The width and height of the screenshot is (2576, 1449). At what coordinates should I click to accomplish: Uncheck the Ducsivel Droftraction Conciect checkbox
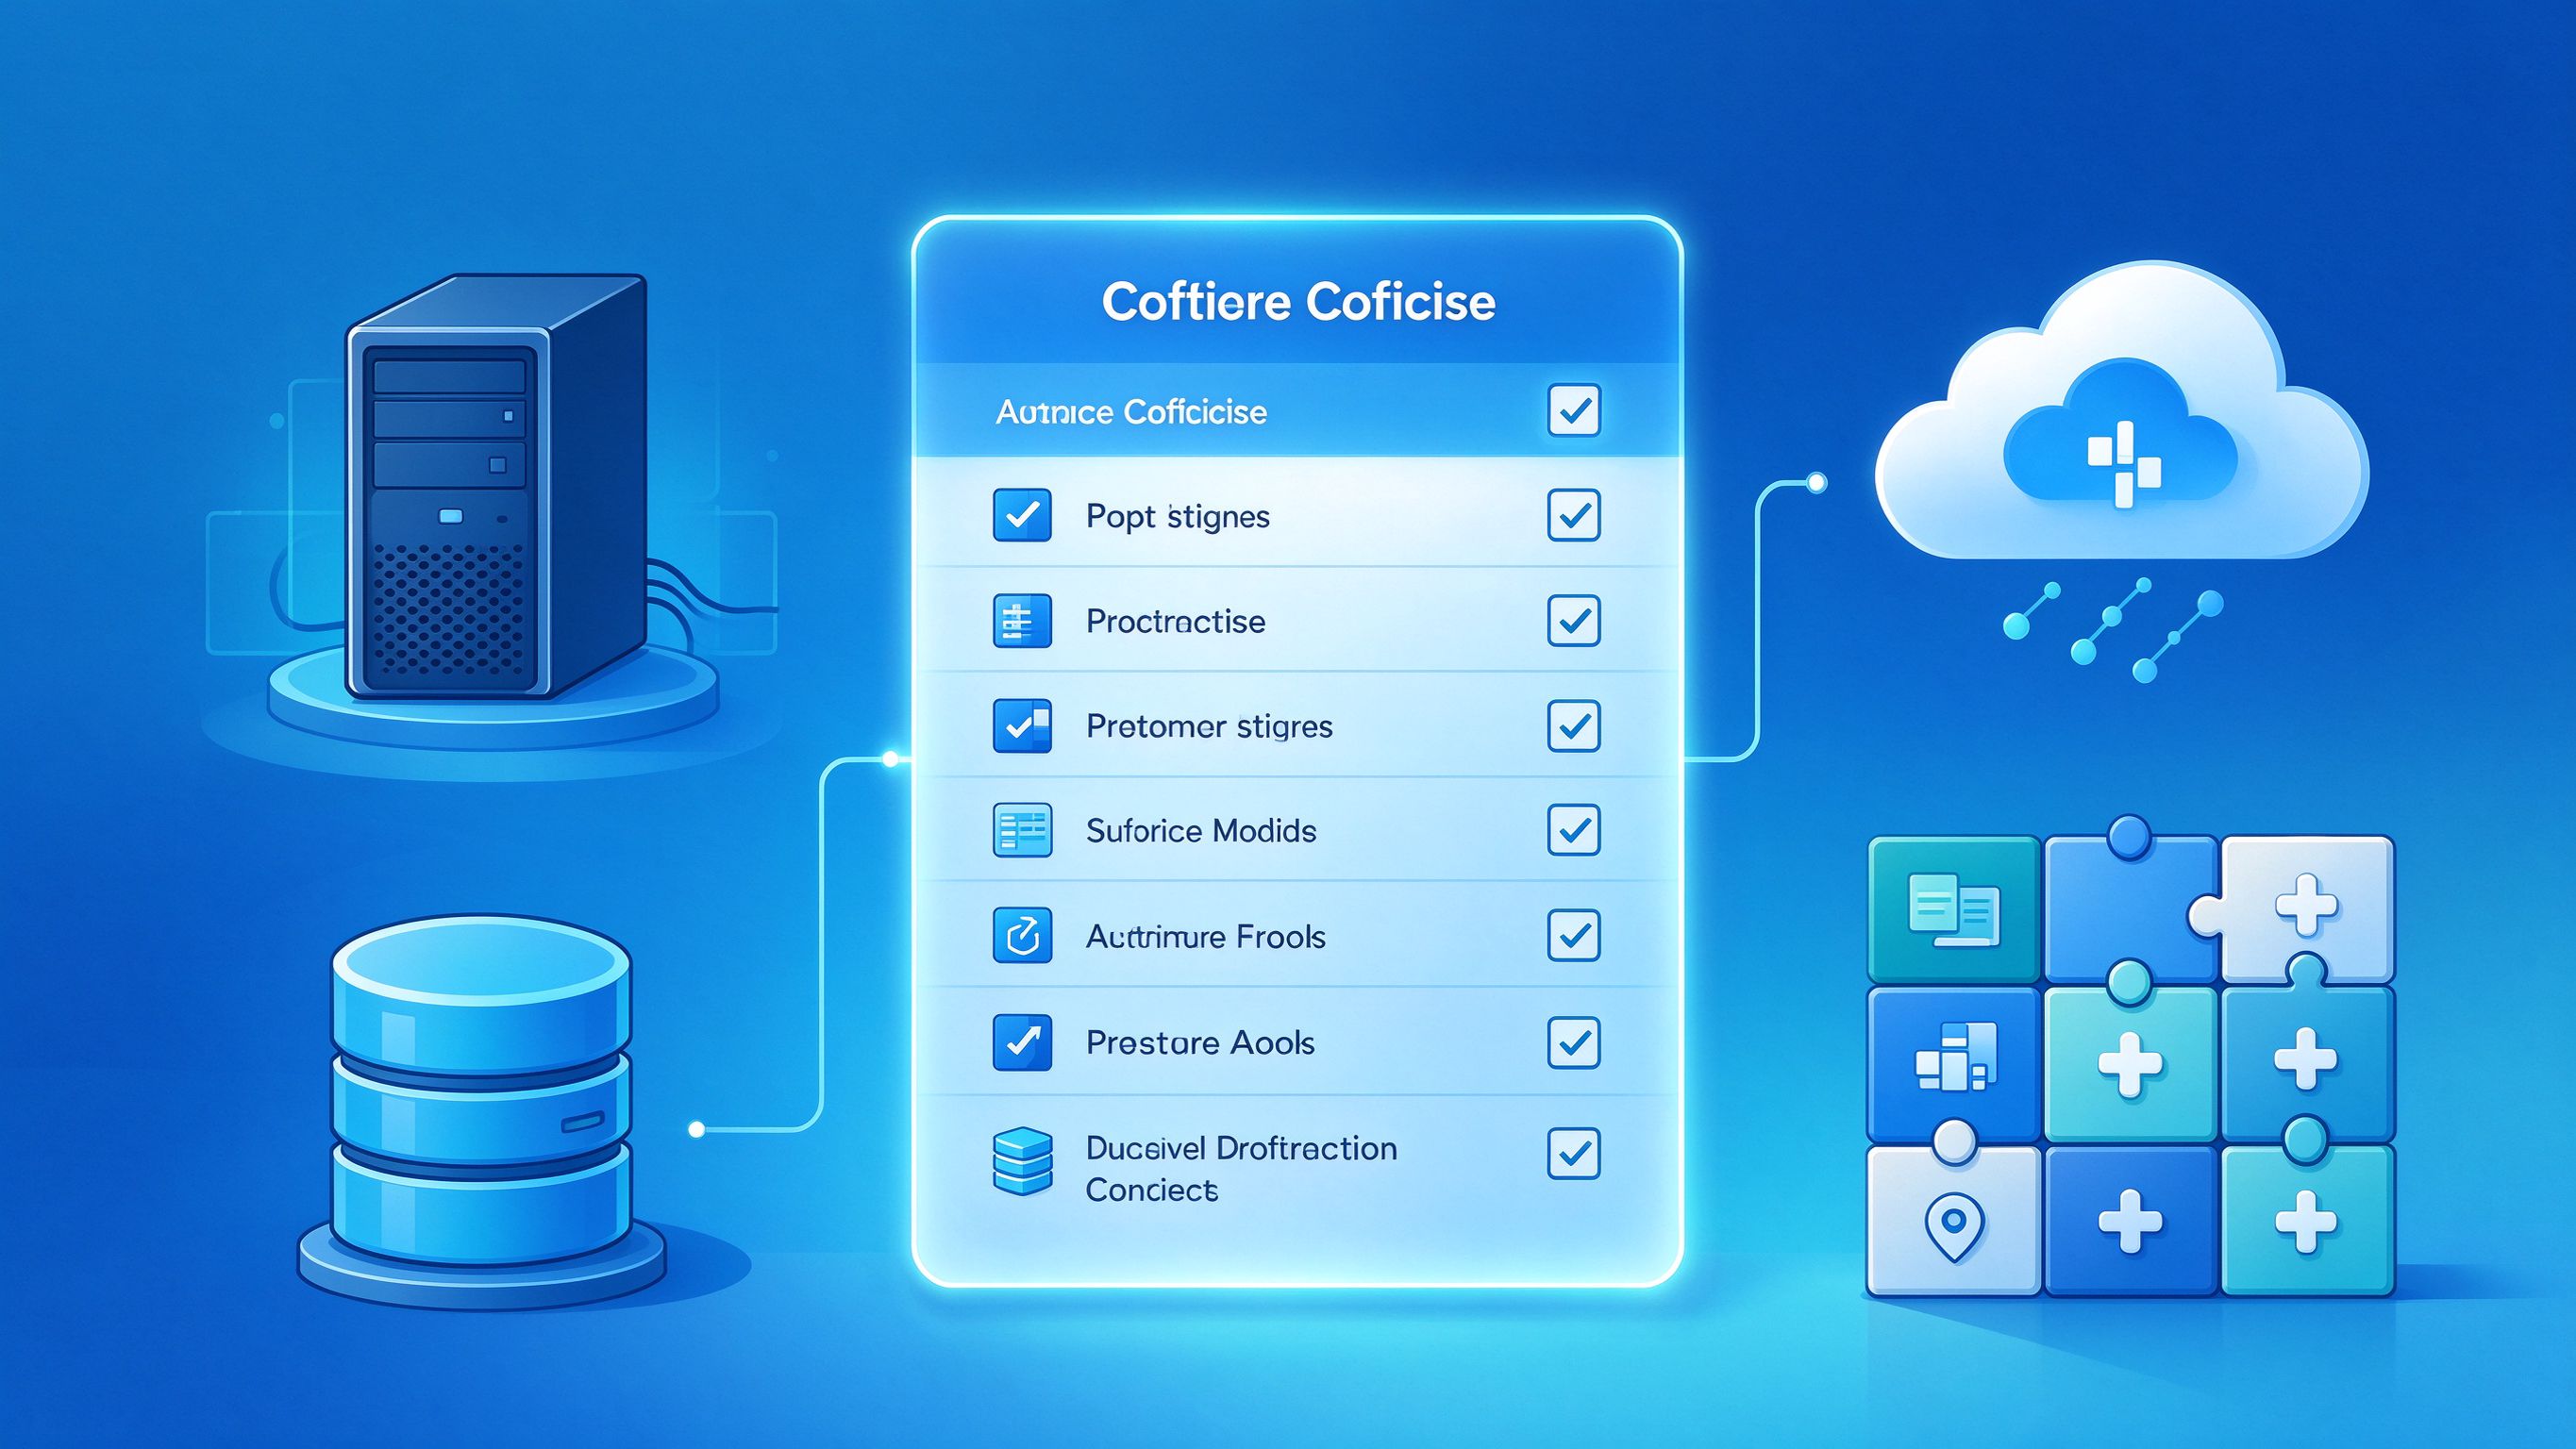[x=1574, y=1153]
